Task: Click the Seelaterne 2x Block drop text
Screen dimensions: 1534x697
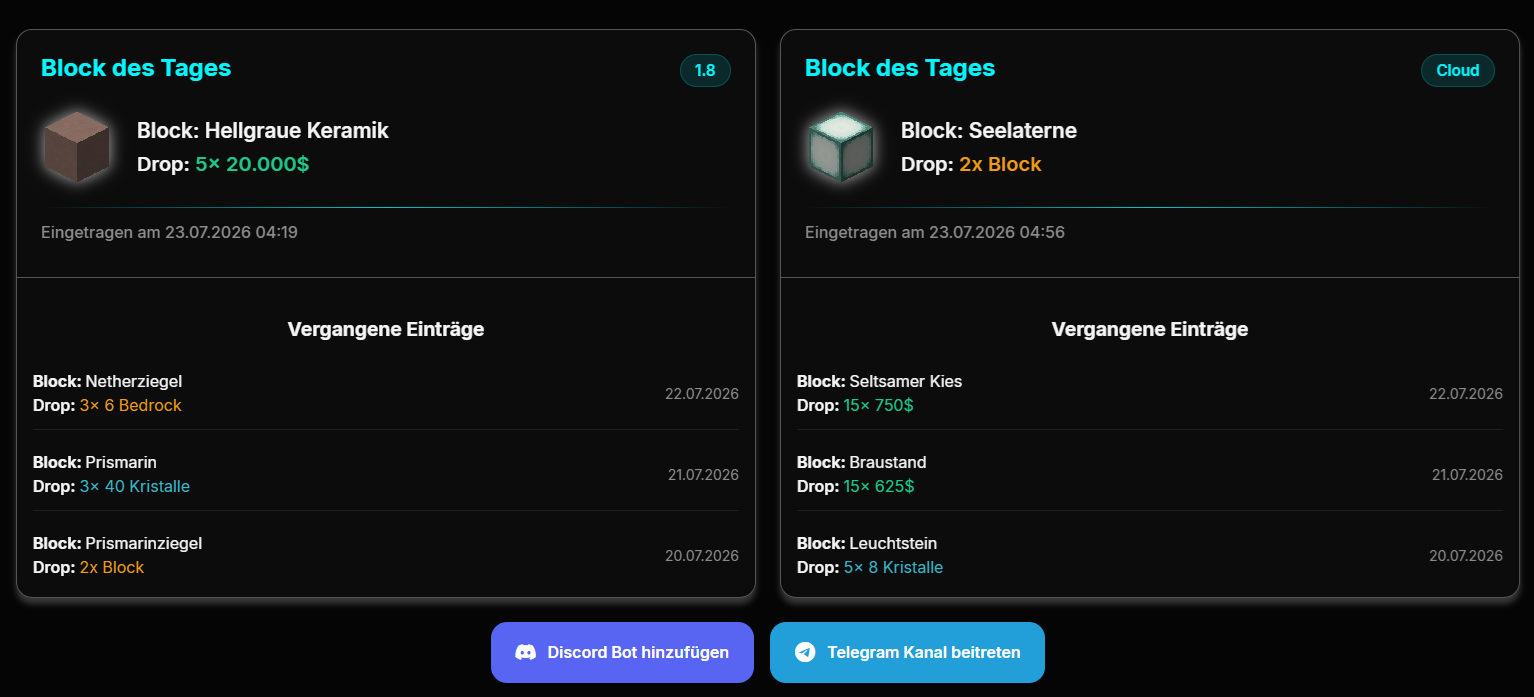Action: click(x=1000, y=164)
